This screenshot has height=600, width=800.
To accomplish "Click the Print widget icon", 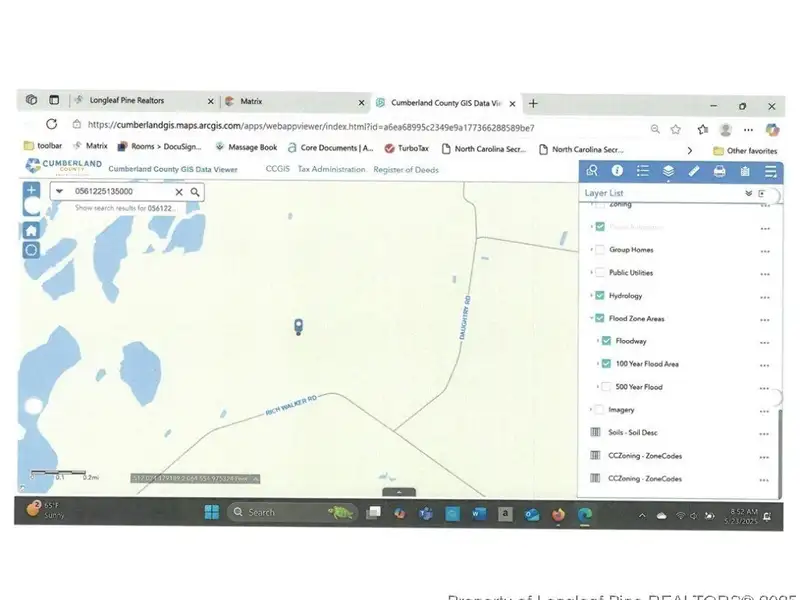I will point(719,171).
